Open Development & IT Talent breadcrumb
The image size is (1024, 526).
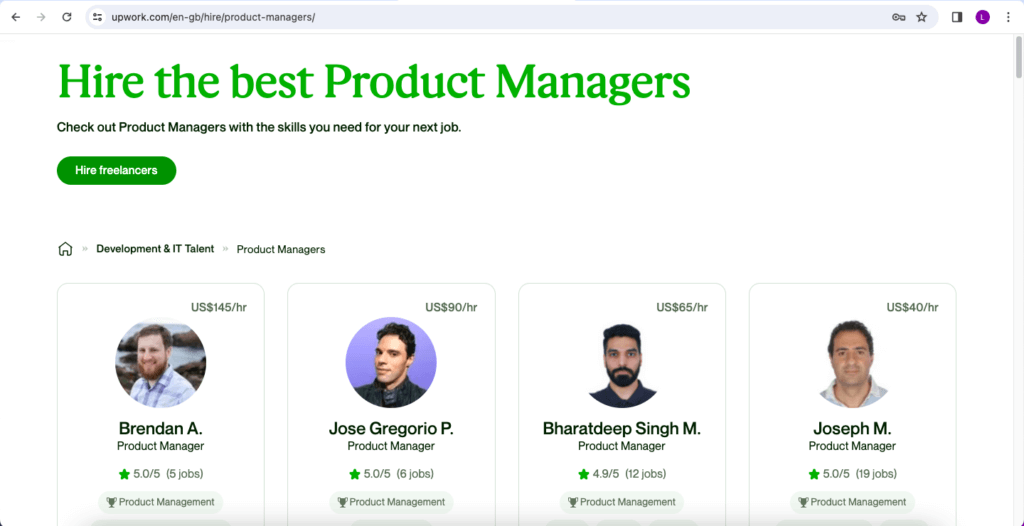155,249
